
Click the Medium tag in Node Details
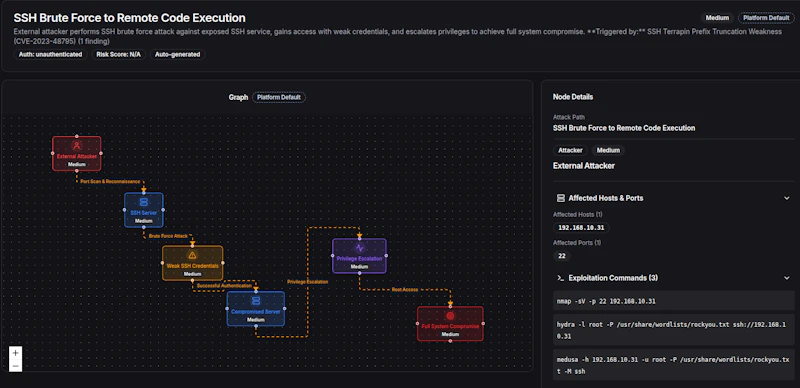(x=608, y=150)
